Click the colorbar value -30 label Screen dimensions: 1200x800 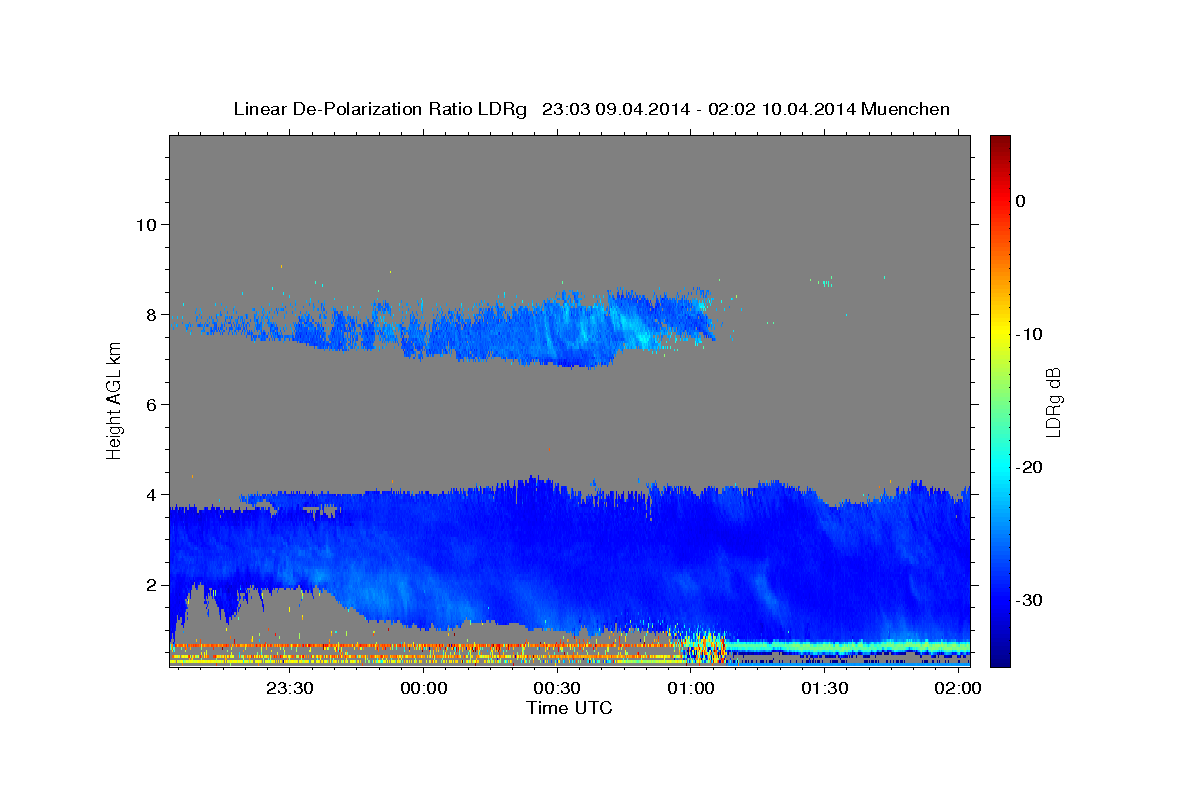click(1028, 600)
